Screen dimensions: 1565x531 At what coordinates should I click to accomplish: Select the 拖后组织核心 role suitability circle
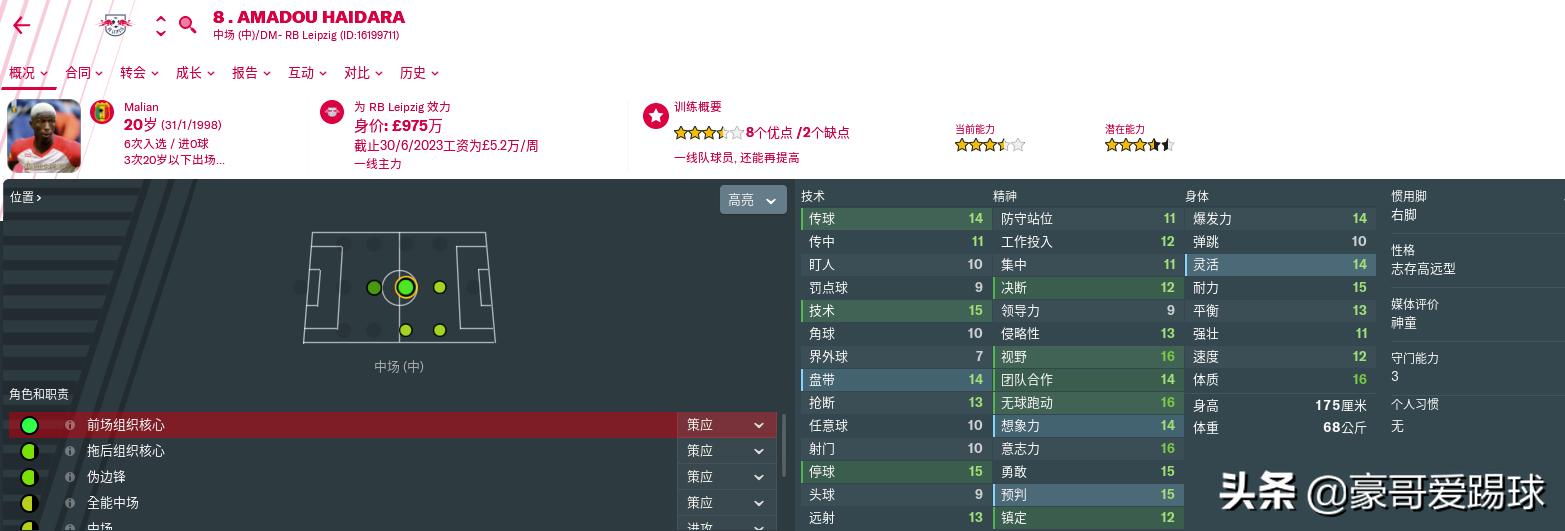(x=29, y=451)
